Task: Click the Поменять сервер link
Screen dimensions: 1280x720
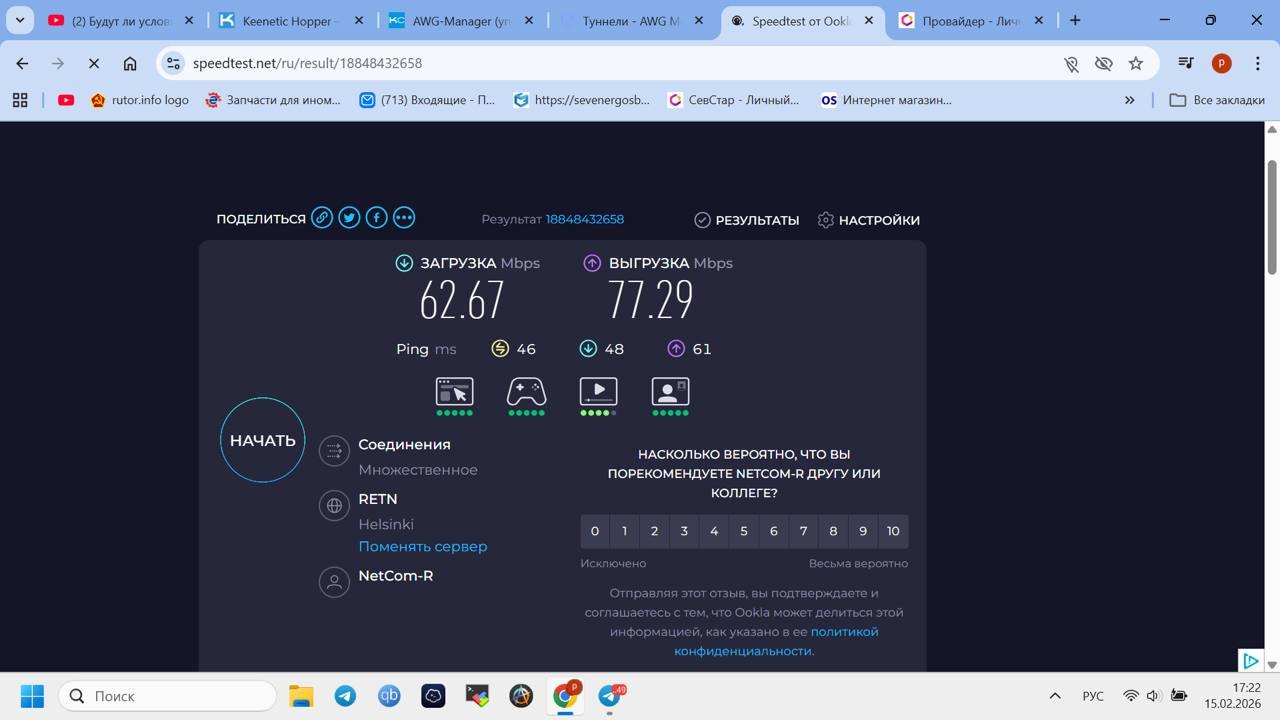Action: (423, 546)
